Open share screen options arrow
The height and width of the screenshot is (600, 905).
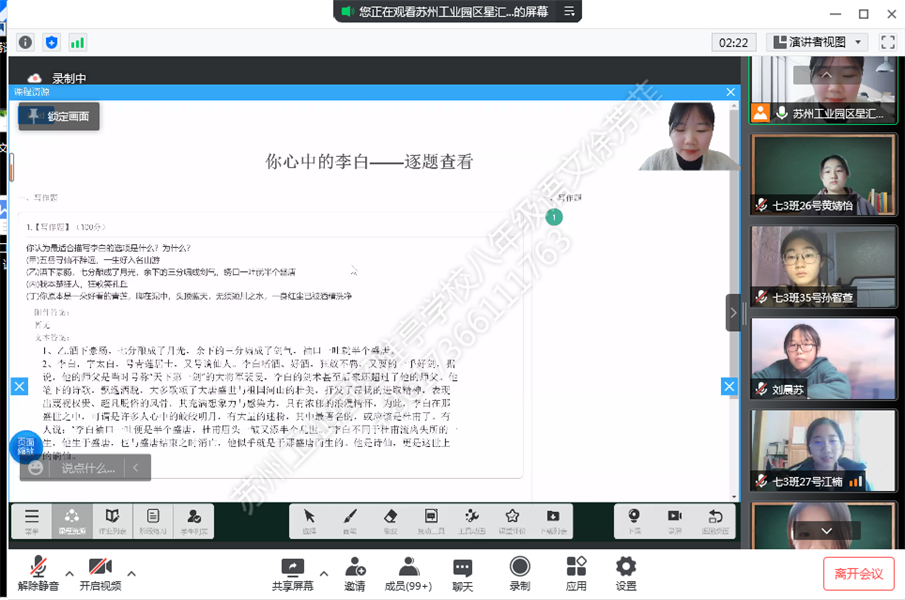point(324,573)
